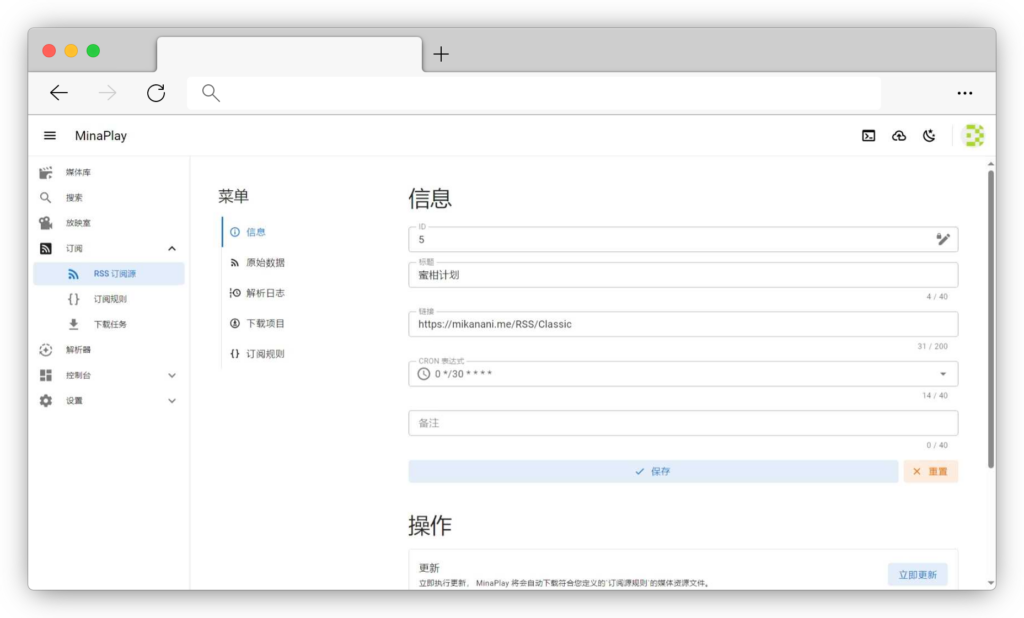This screenshot has width=1024, height=618.
Task: Toggle dark mode with the moon icon
Action: coord(929,136)
